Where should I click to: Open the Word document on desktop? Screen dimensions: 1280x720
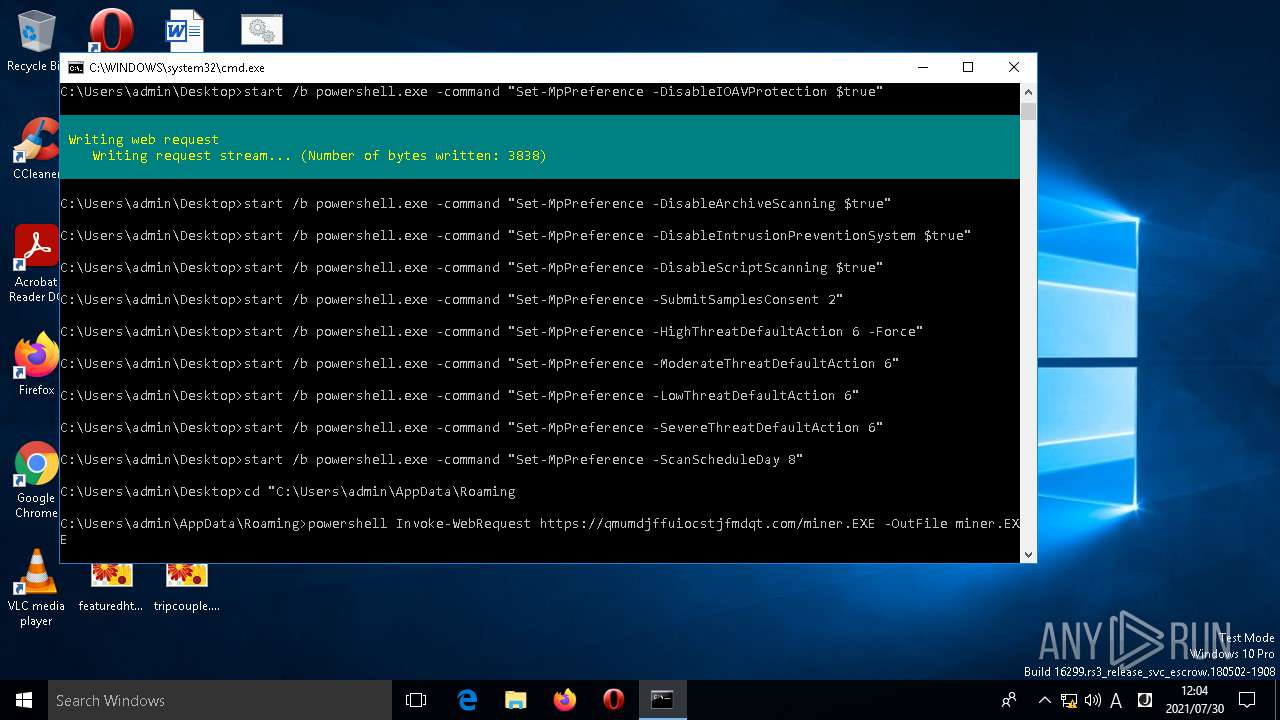point(185,29)
